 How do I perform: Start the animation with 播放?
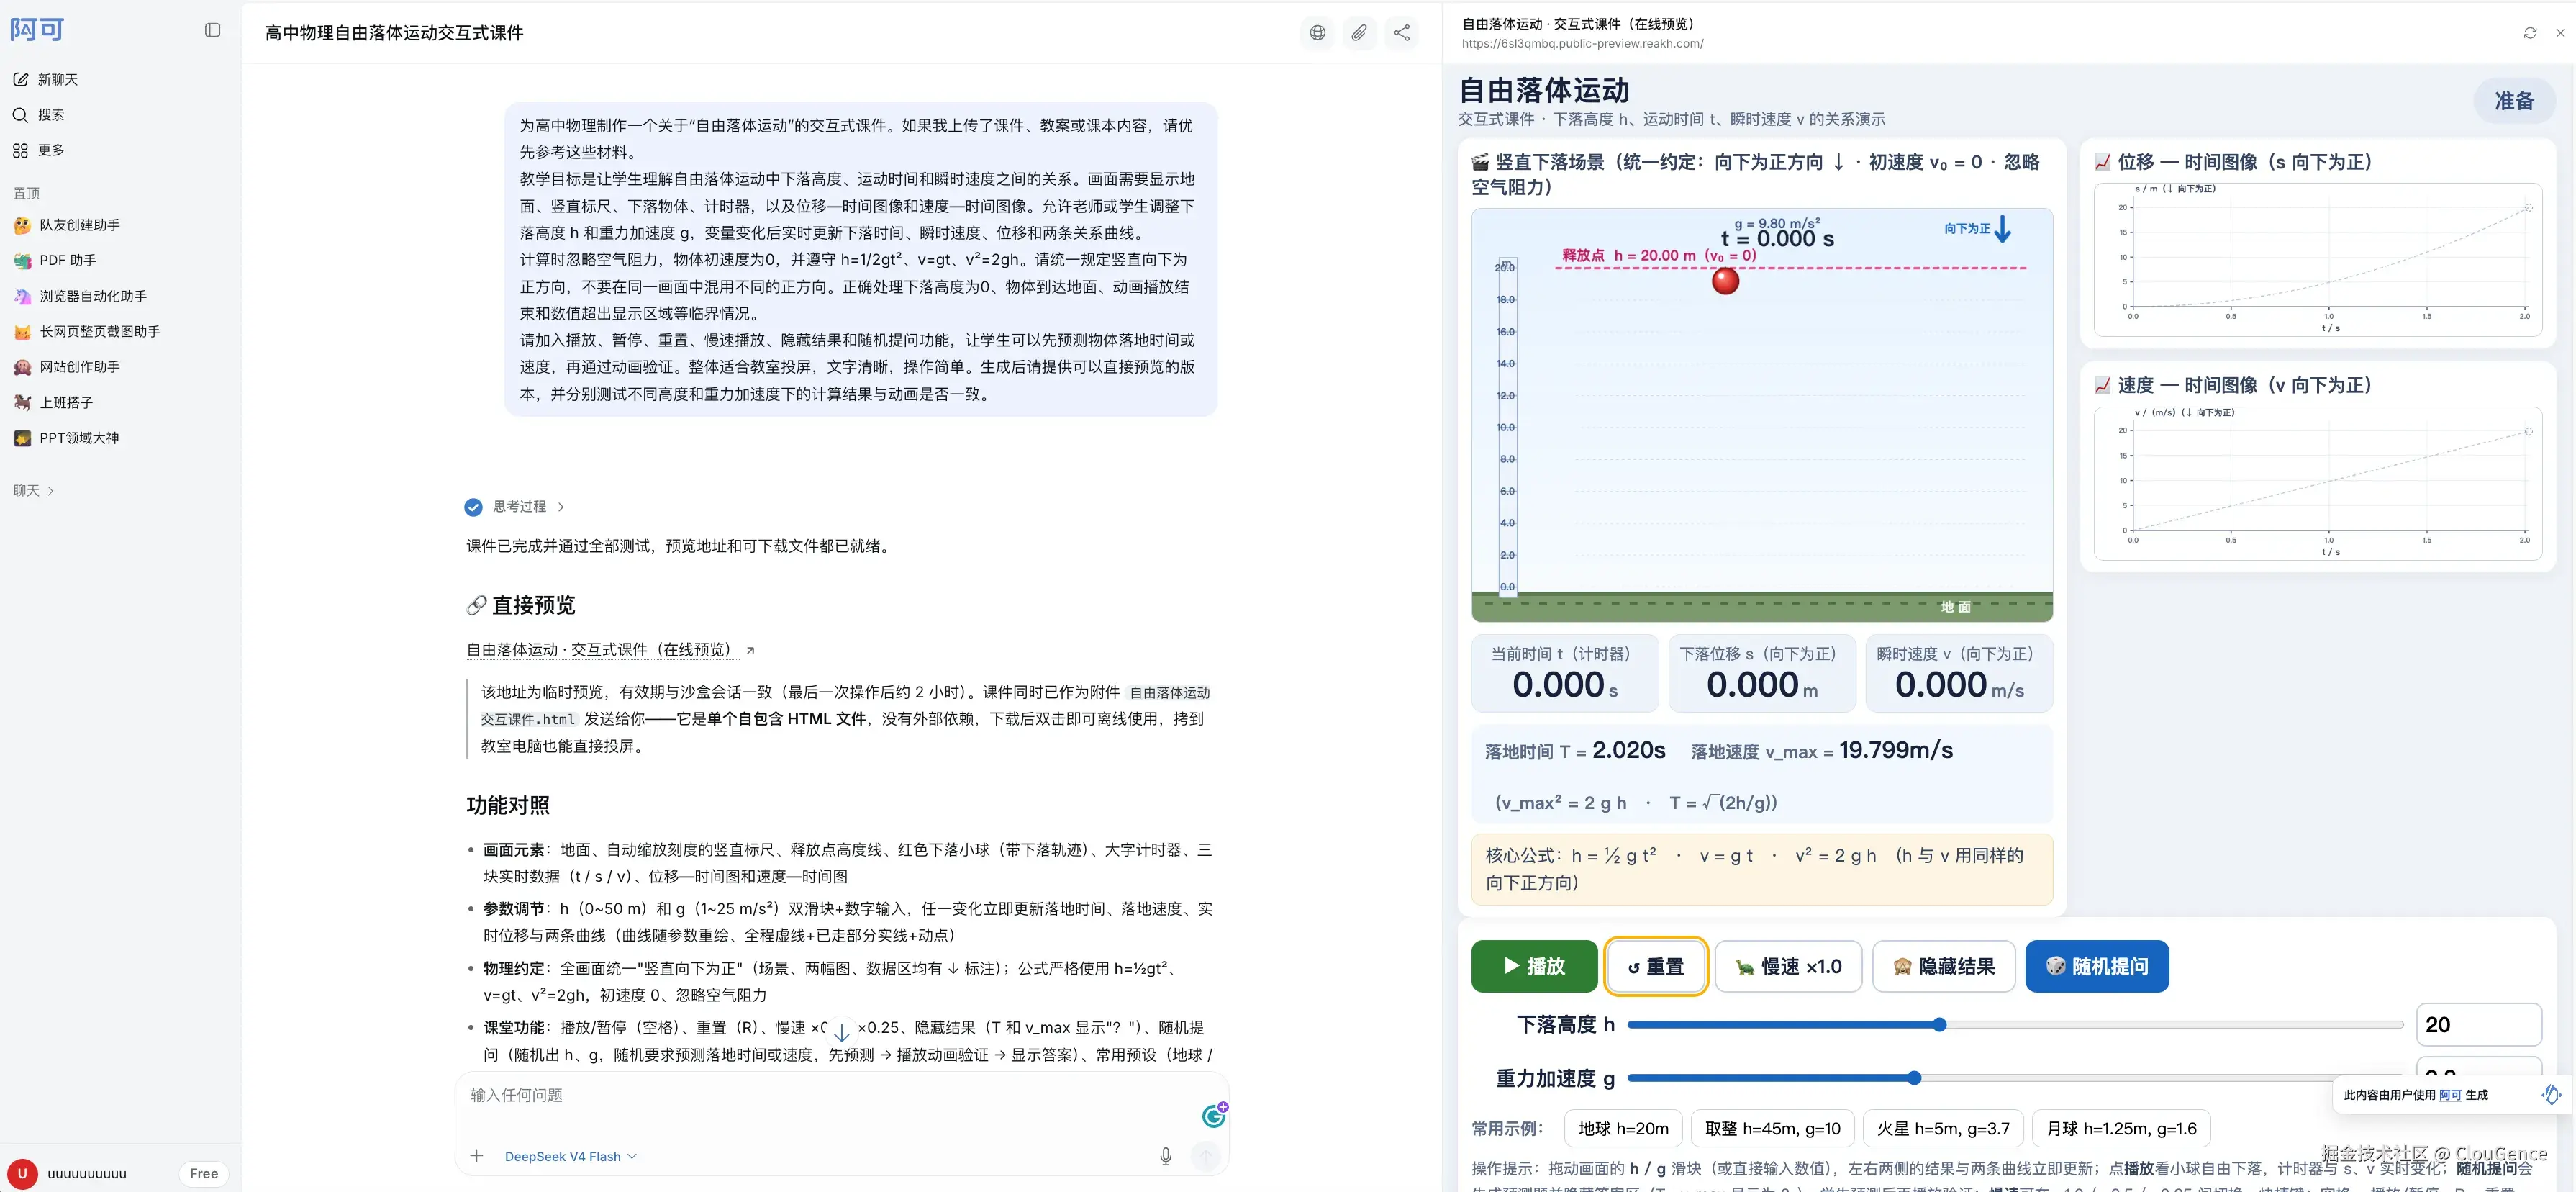click(x=1534, y=966)
